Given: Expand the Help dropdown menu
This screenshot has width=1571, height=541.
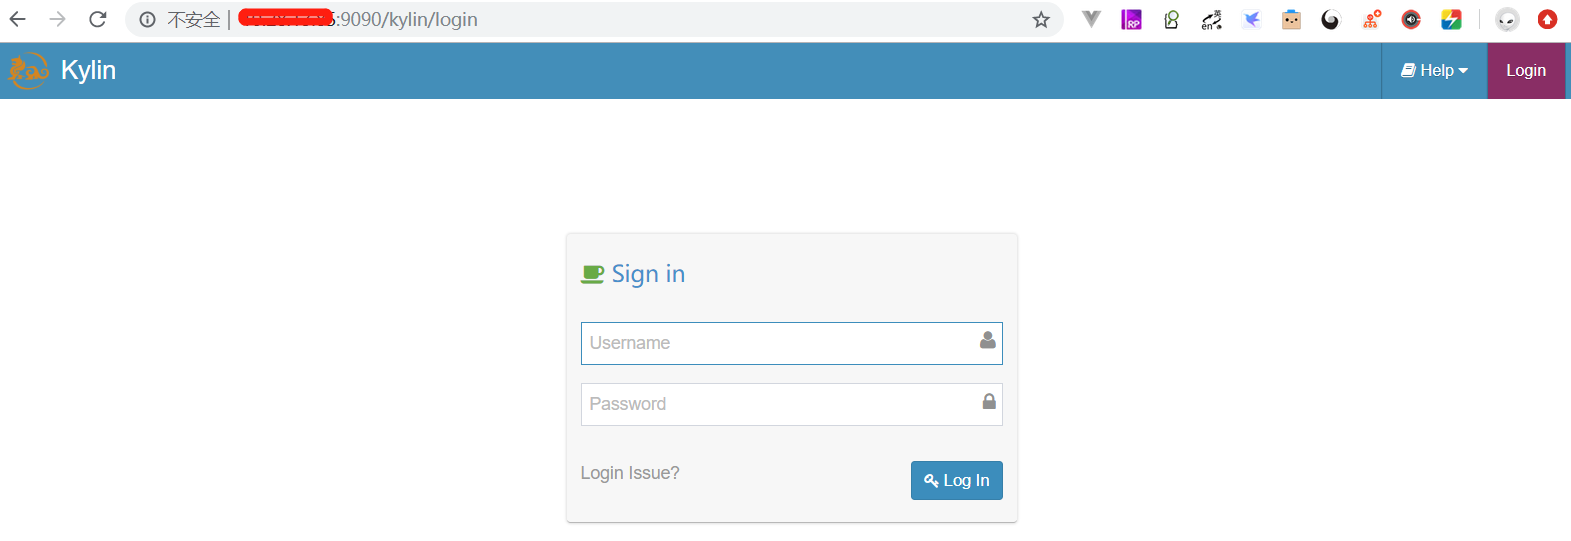Looking at the screenshot, I should click(x=1434, y=70).
